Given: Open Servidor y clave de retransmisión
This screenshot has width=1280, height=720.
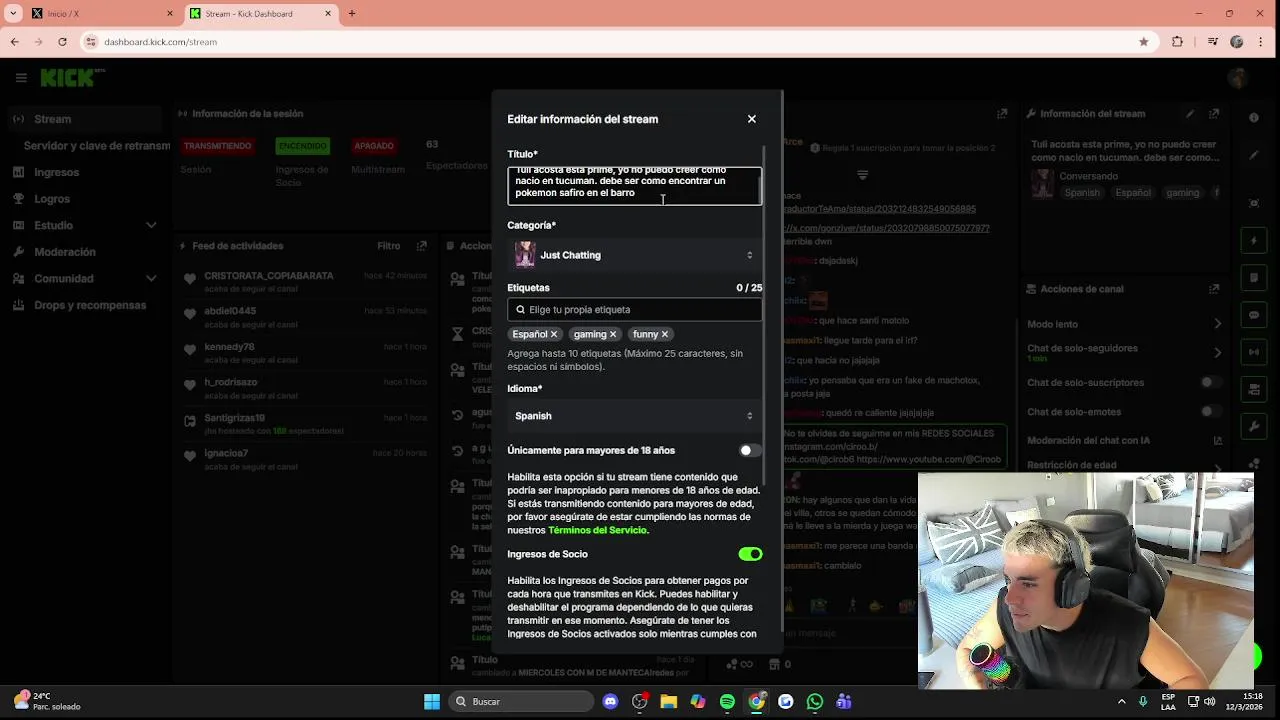Looking at the screenshot, I should pyautogui.click(x=97, y=146).
